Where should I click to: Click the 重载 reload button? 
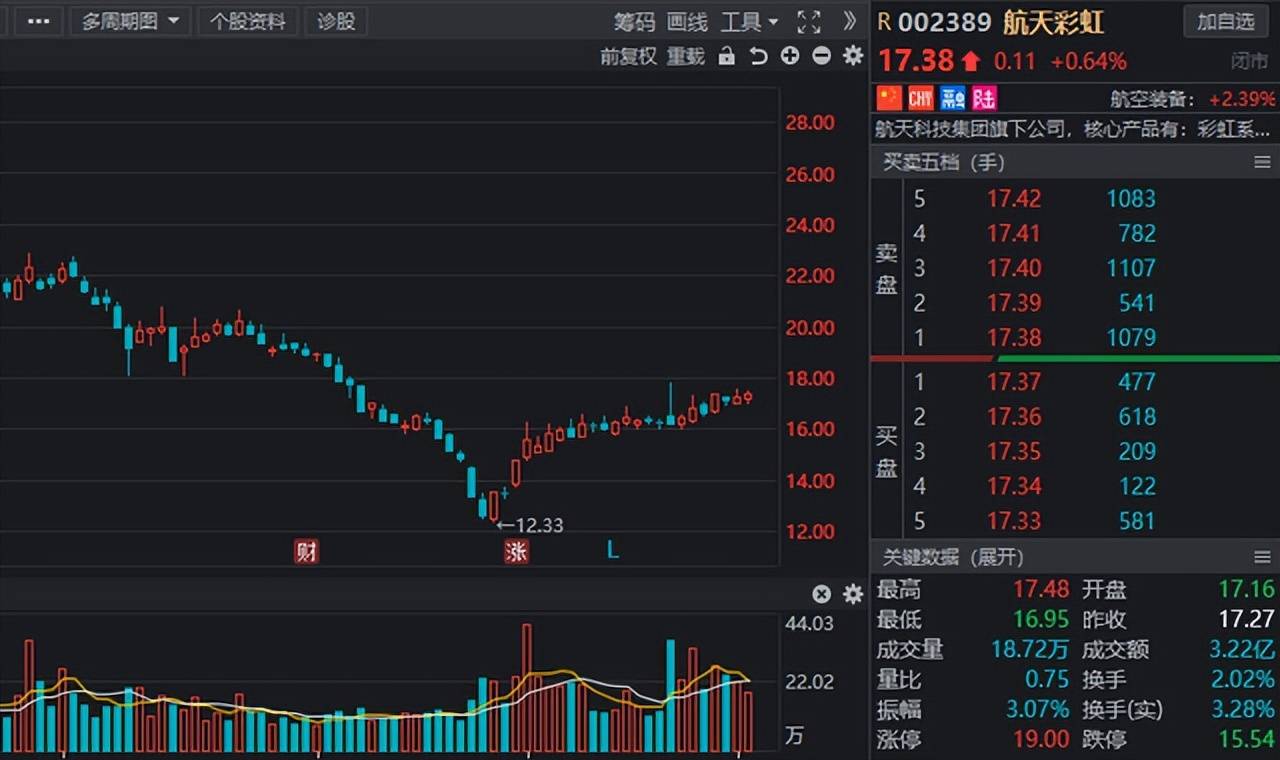(x=686, y=57)
